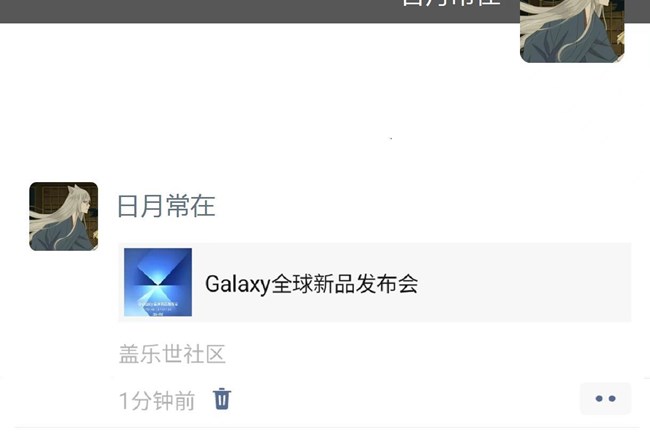
Task: Open the 盖乐世社区 source label
Action: pos(172,354)
